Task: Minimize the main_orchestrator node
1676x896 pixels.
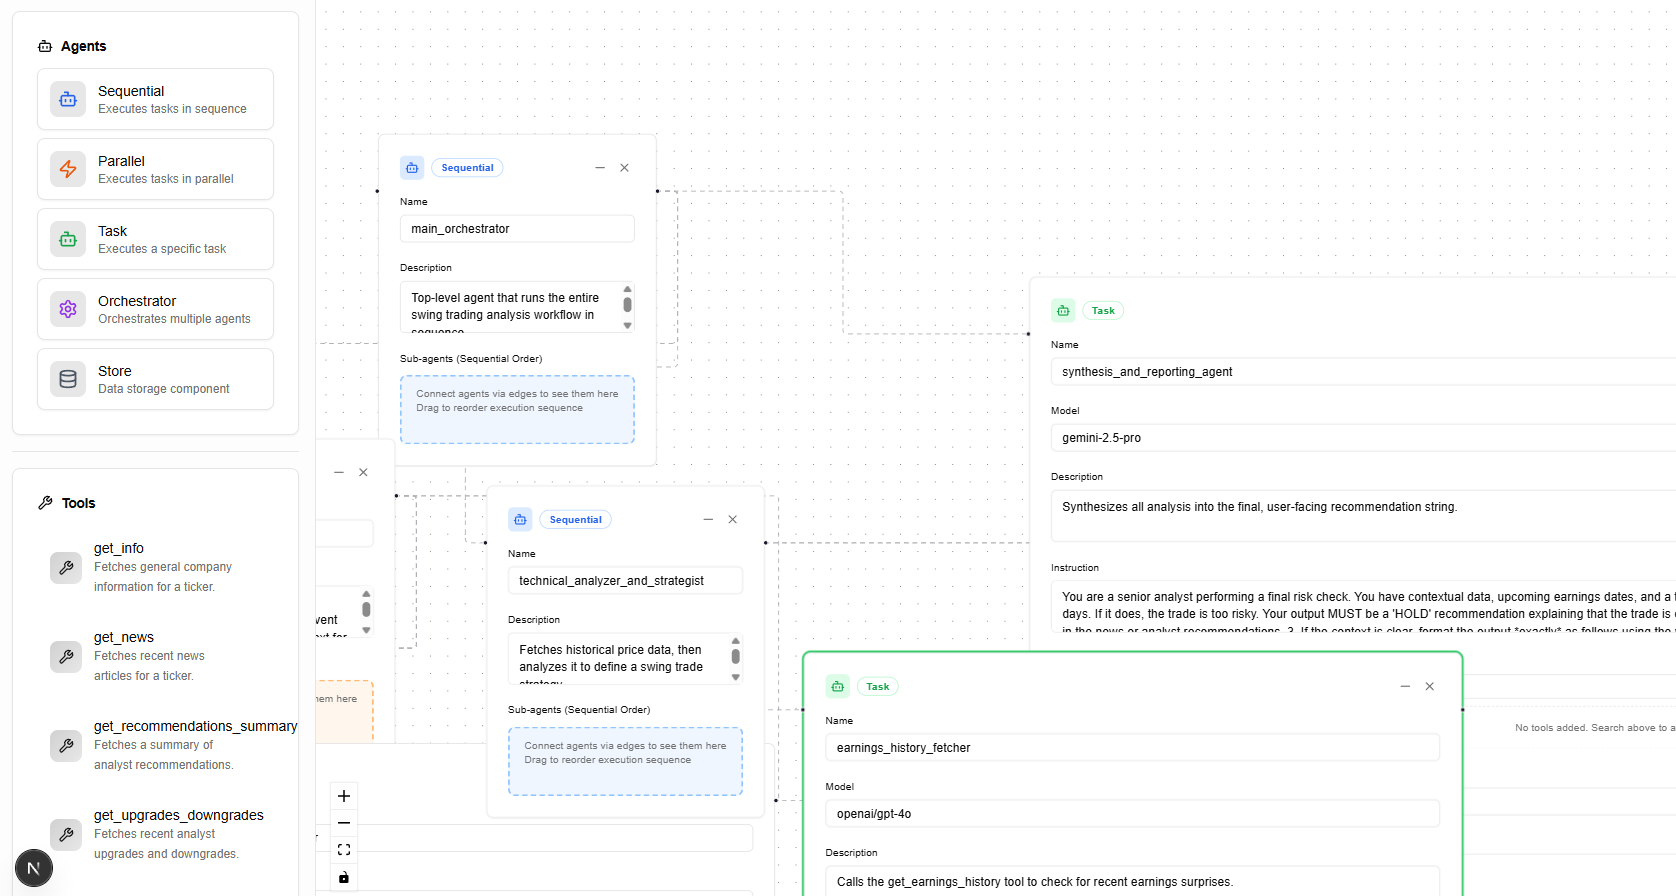Action: coord(600,168)
